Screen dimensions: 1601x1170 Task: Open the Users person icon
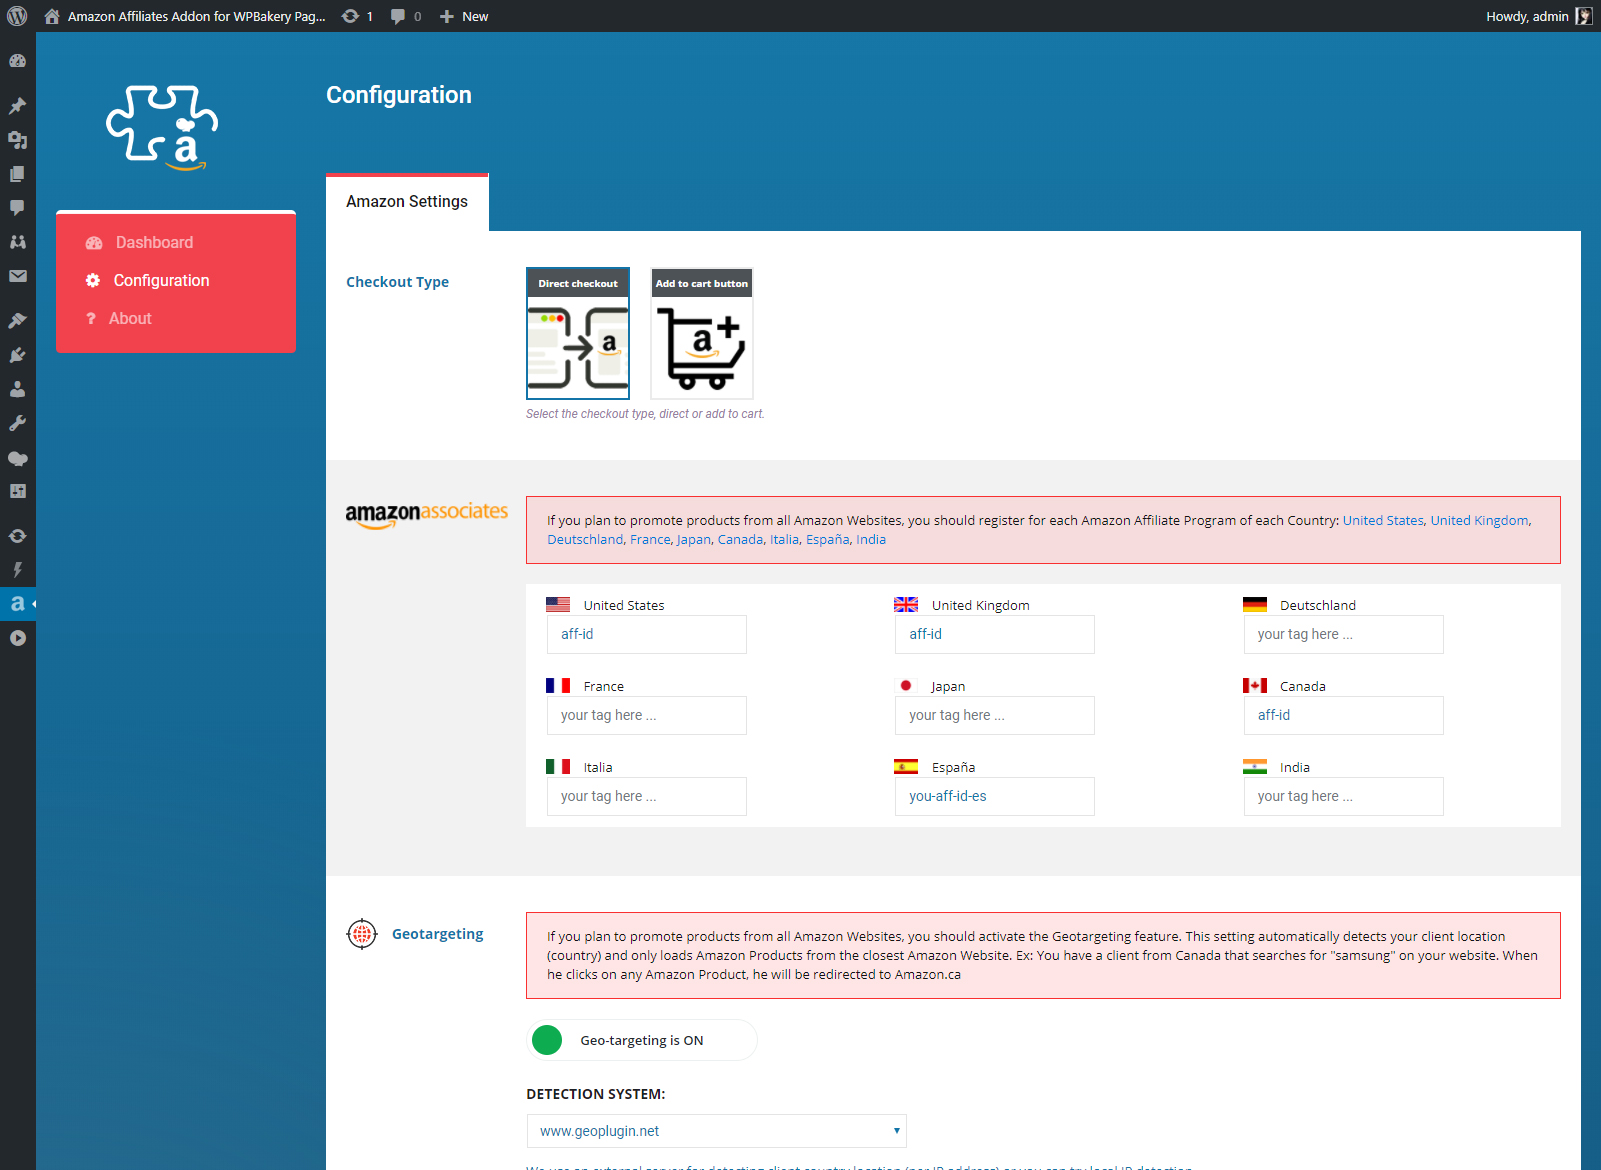tap(17, 389)
